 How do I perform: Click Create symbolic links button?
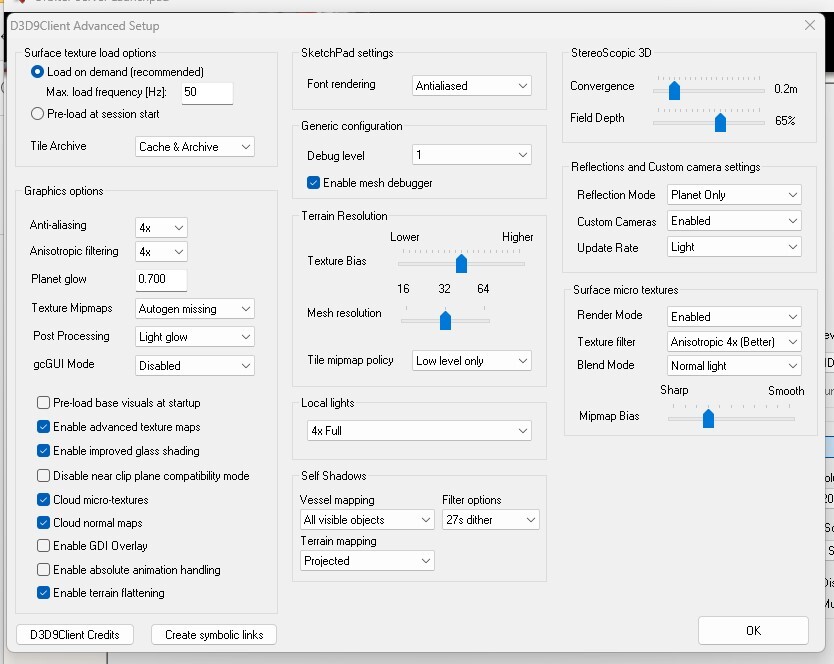213,634
